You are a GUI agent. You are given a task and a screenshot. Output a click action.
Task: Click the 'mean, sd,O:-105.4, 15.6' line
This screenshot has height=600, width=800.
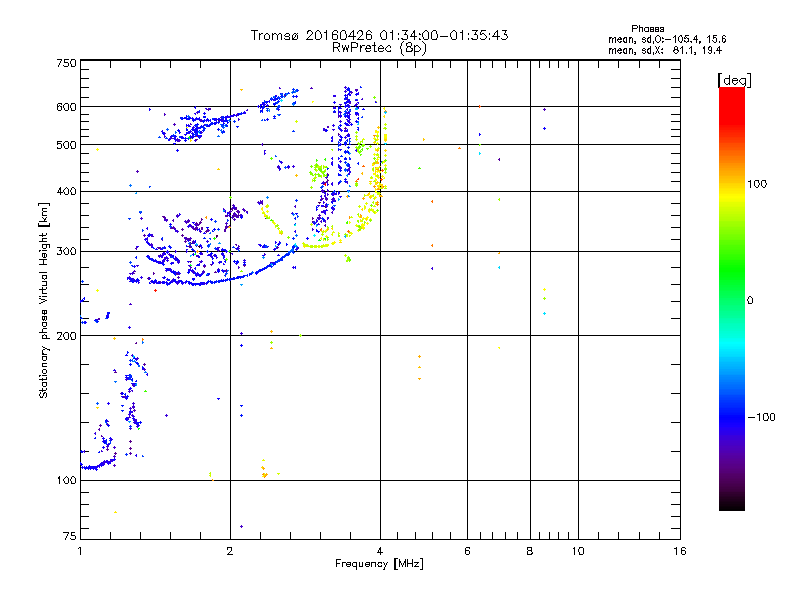click(667, 39)
